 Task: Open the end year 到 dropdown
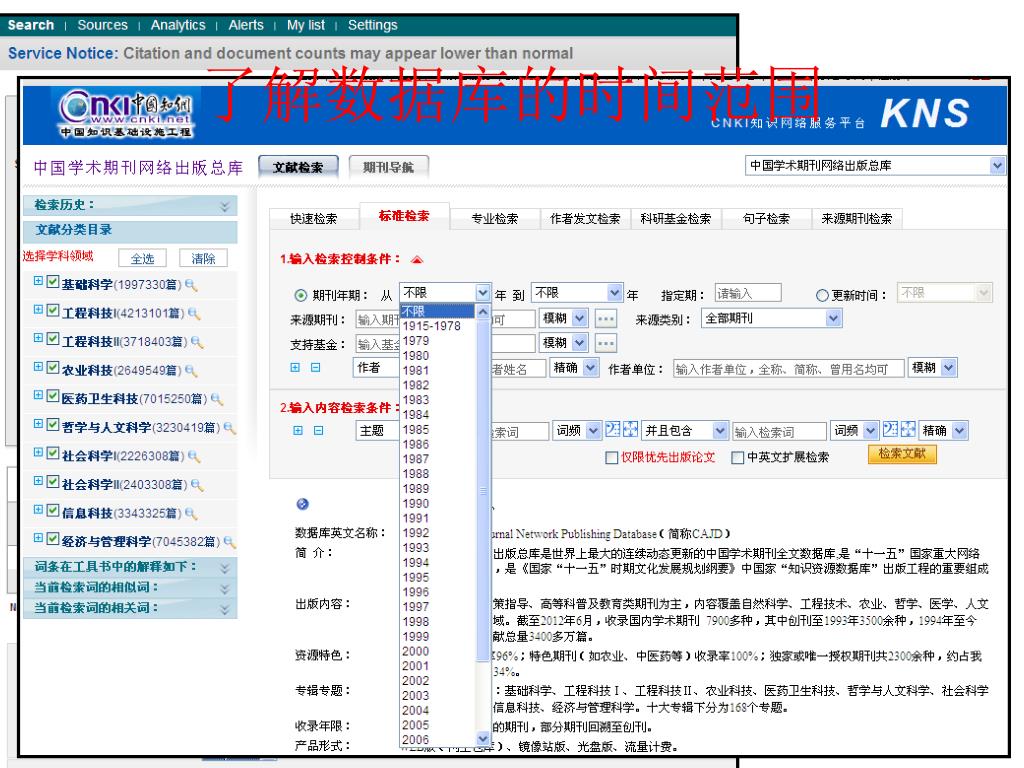click(x=614, y=293)
